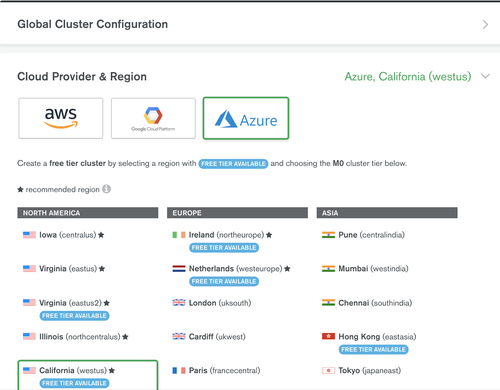Click the Cloud Provider & Region heading
The image size is (500, 390).
click(82, 76)
